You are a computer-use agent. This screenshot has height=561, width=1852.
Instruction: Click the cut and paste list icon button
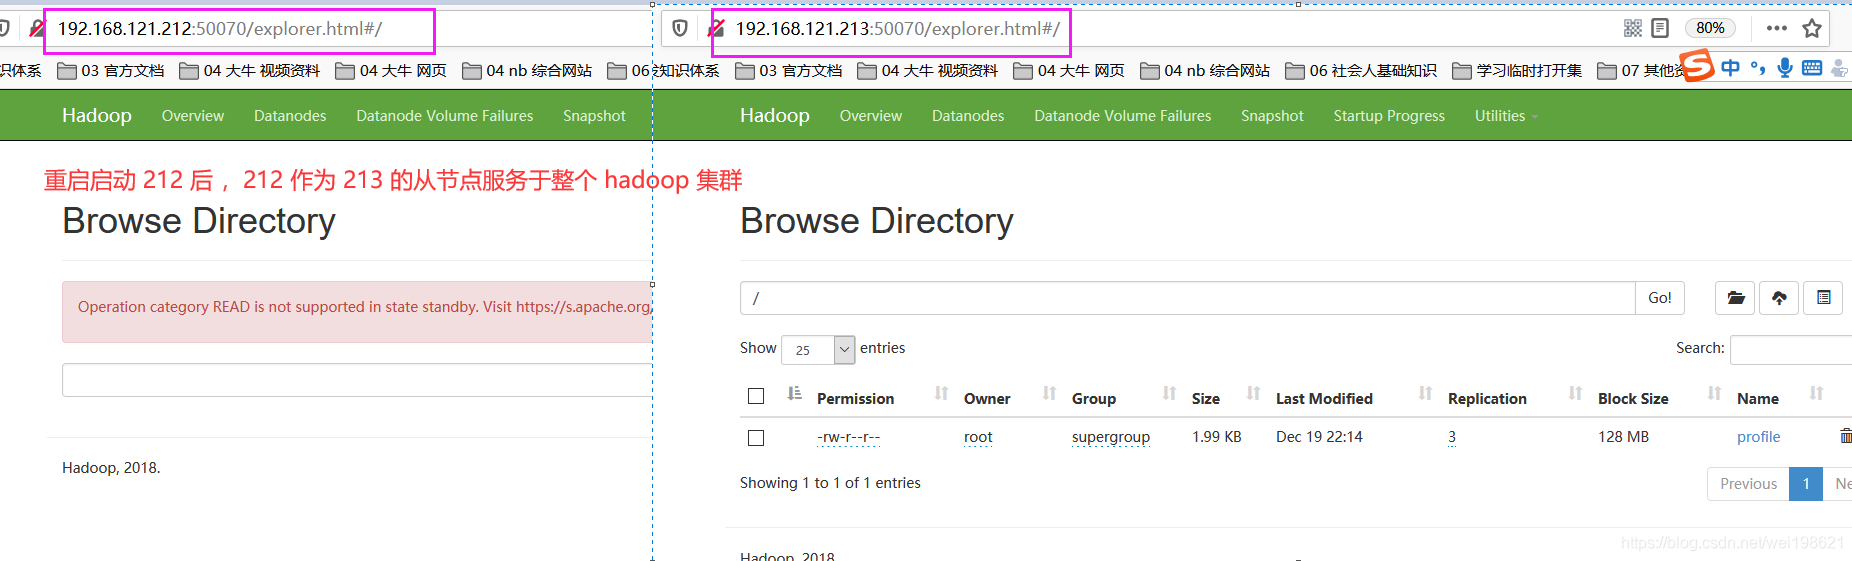1823,298
